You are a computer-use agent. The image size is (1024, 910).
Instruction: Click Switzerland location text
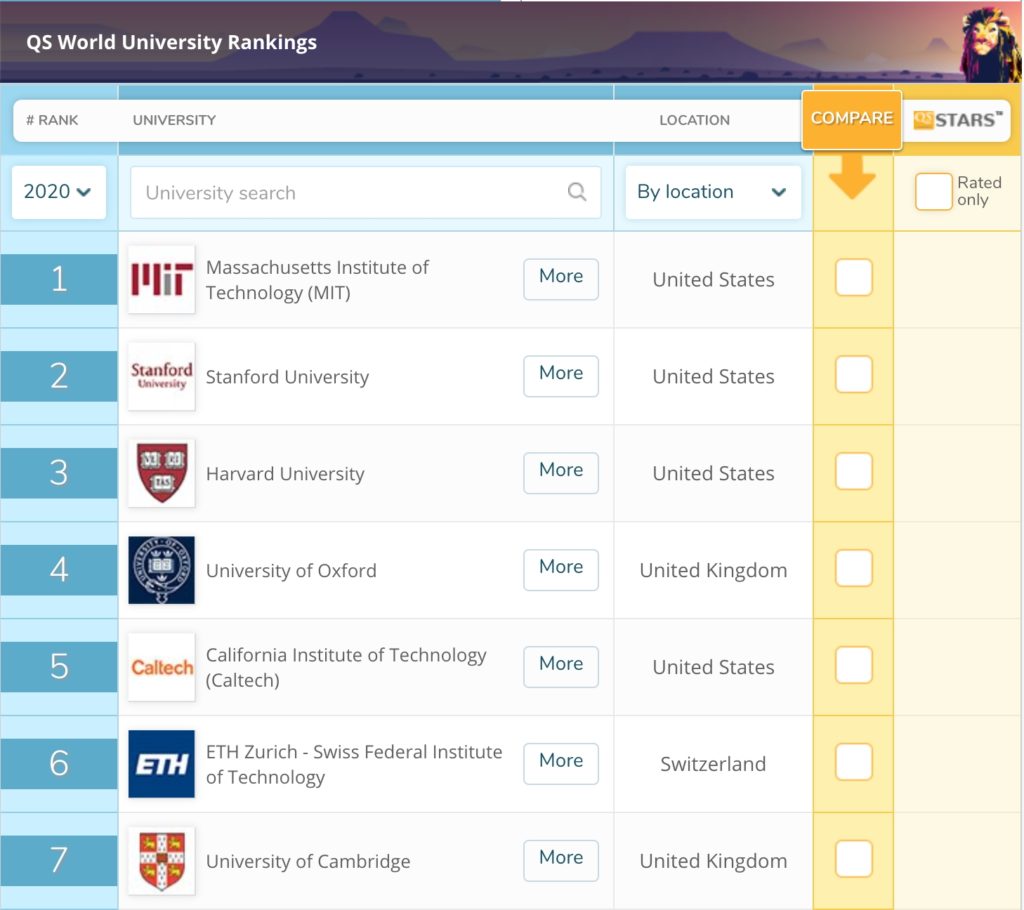[x=713, y=764]
